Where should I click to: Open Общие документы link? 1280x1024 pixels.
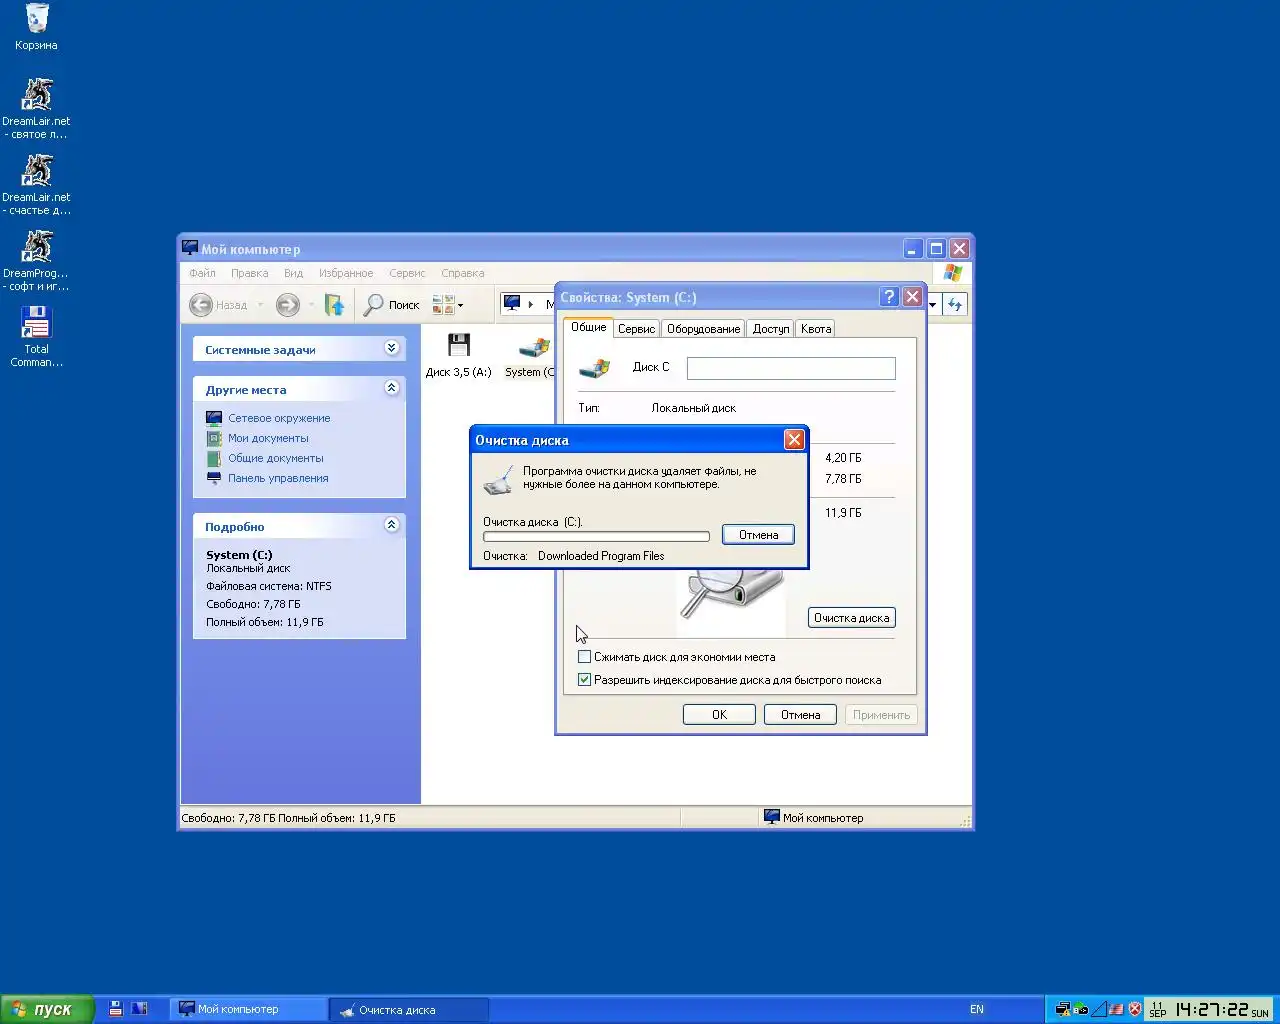pos(276,458)
